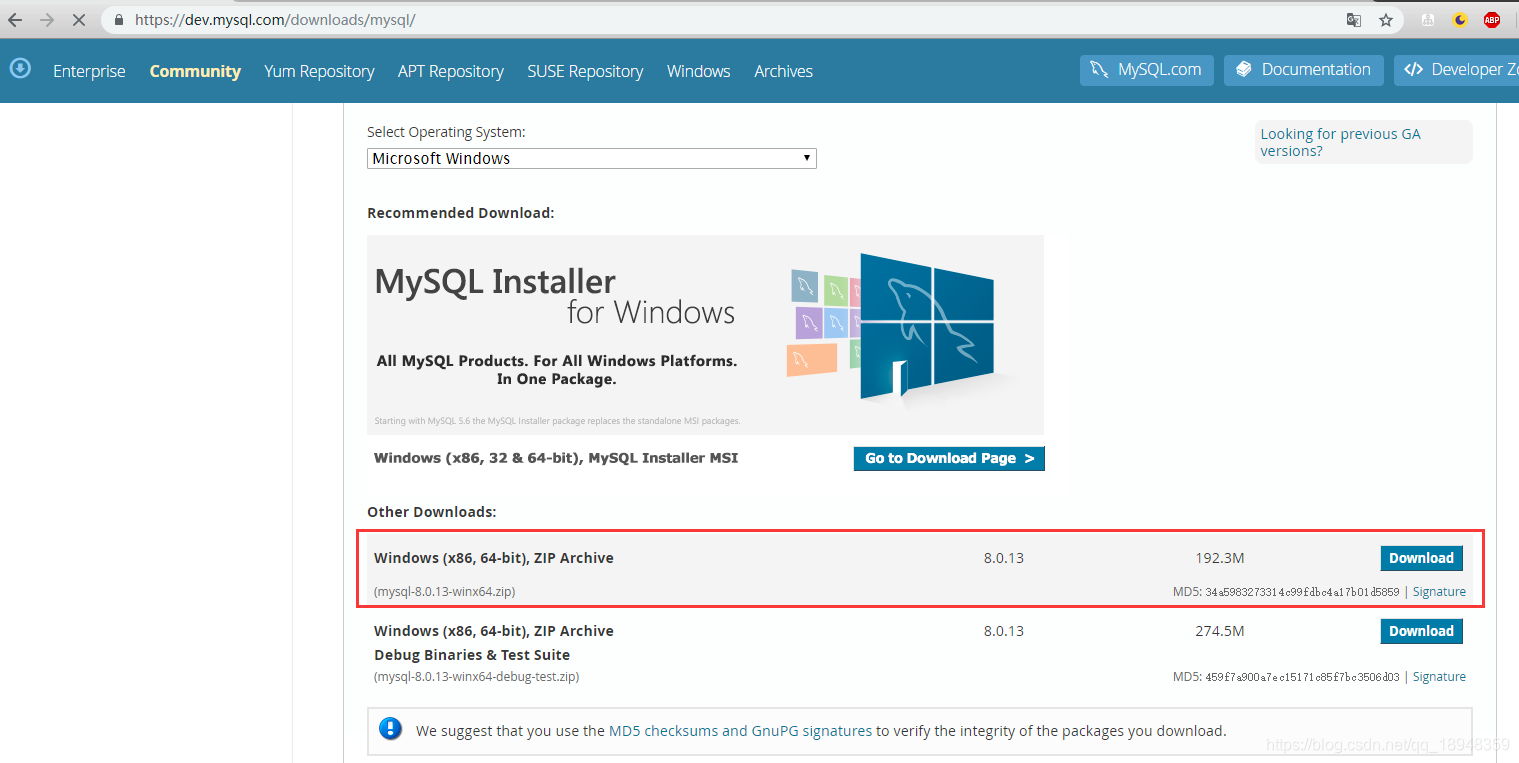Open Signature link for mysql-8.0.13-winx64.zip

click(x=1439, y=592)
